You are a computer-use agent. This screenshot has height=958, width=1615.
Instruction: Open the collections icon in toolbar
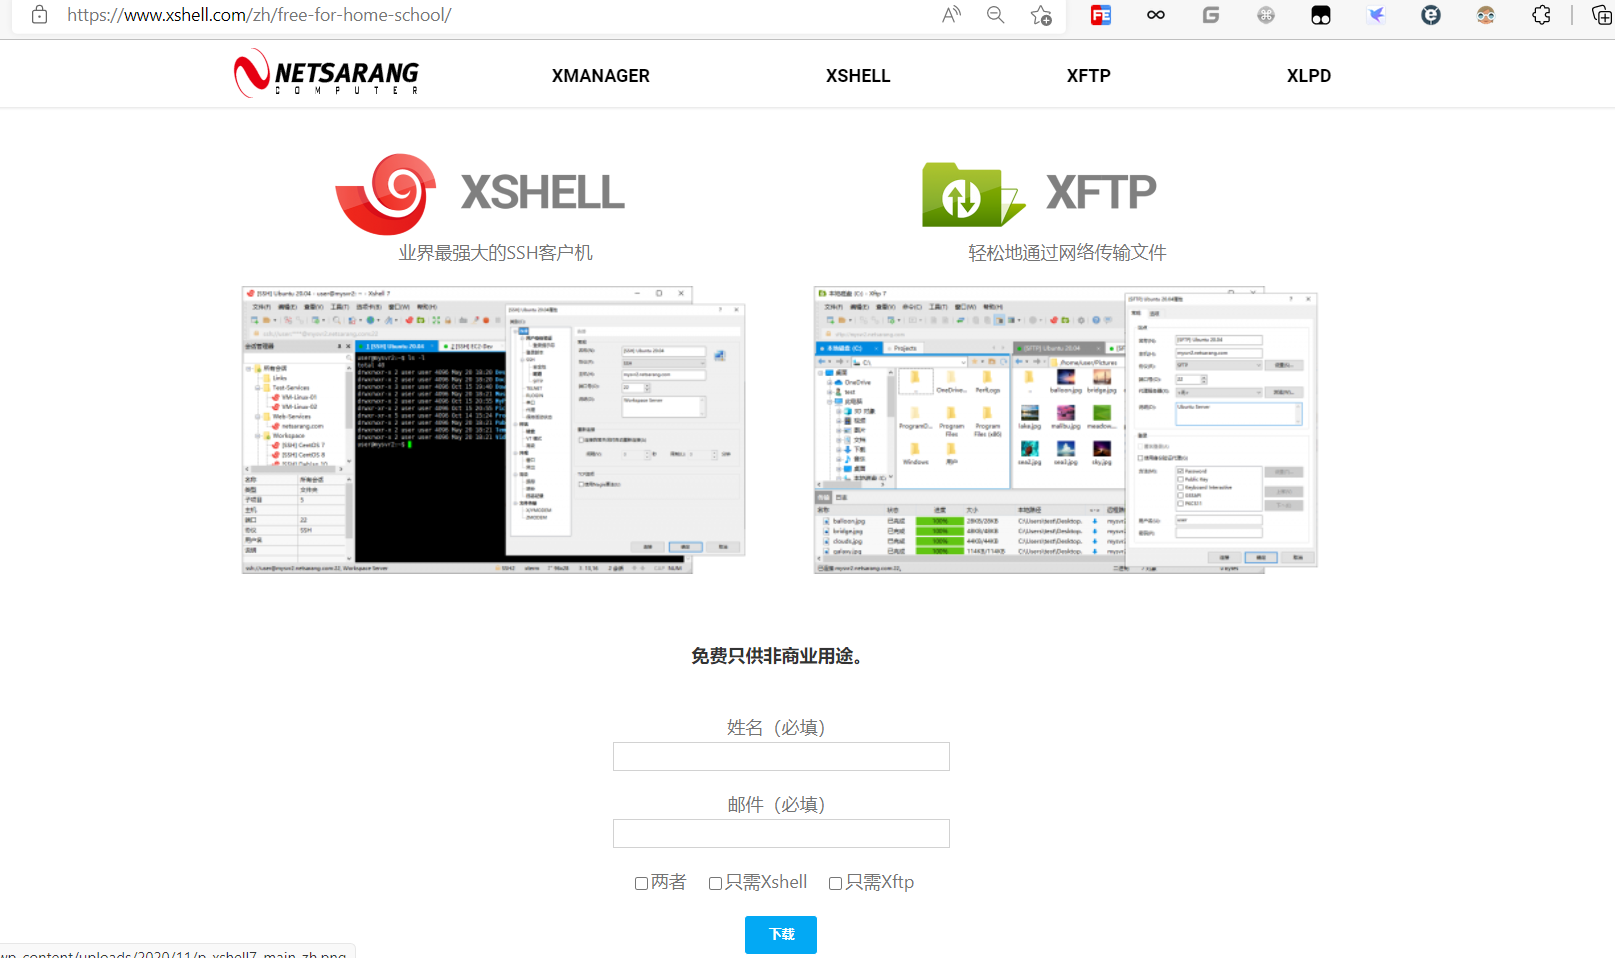click(x=1601, y=15)
